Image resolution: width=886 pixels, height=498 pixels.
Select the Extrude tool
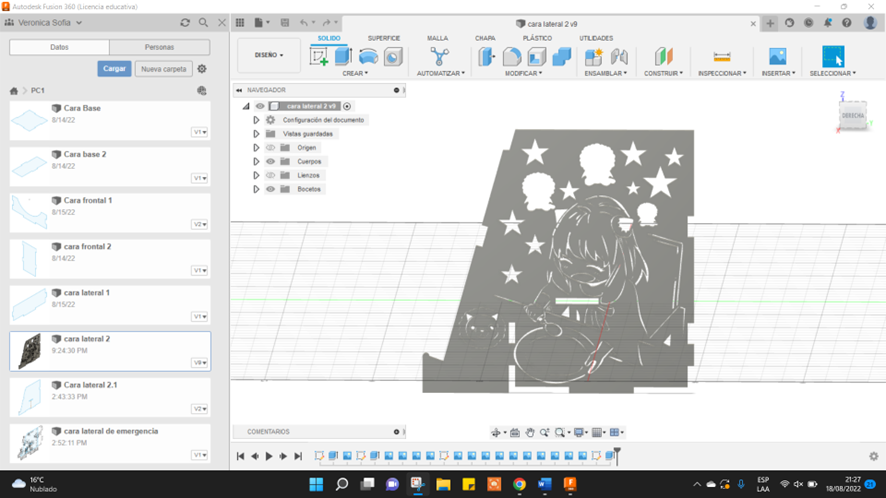coord(344,57)
